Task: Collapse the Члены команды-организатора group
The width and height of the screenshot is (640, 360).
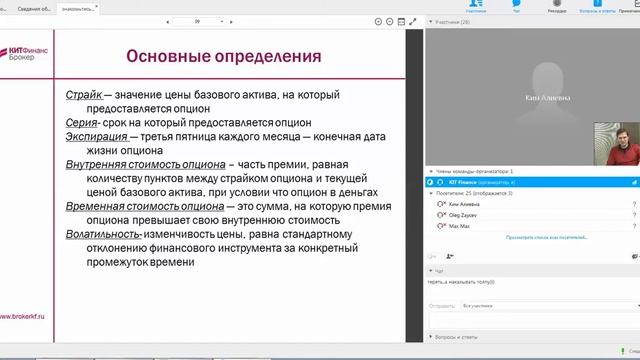Action: click(x=431, y=171)
